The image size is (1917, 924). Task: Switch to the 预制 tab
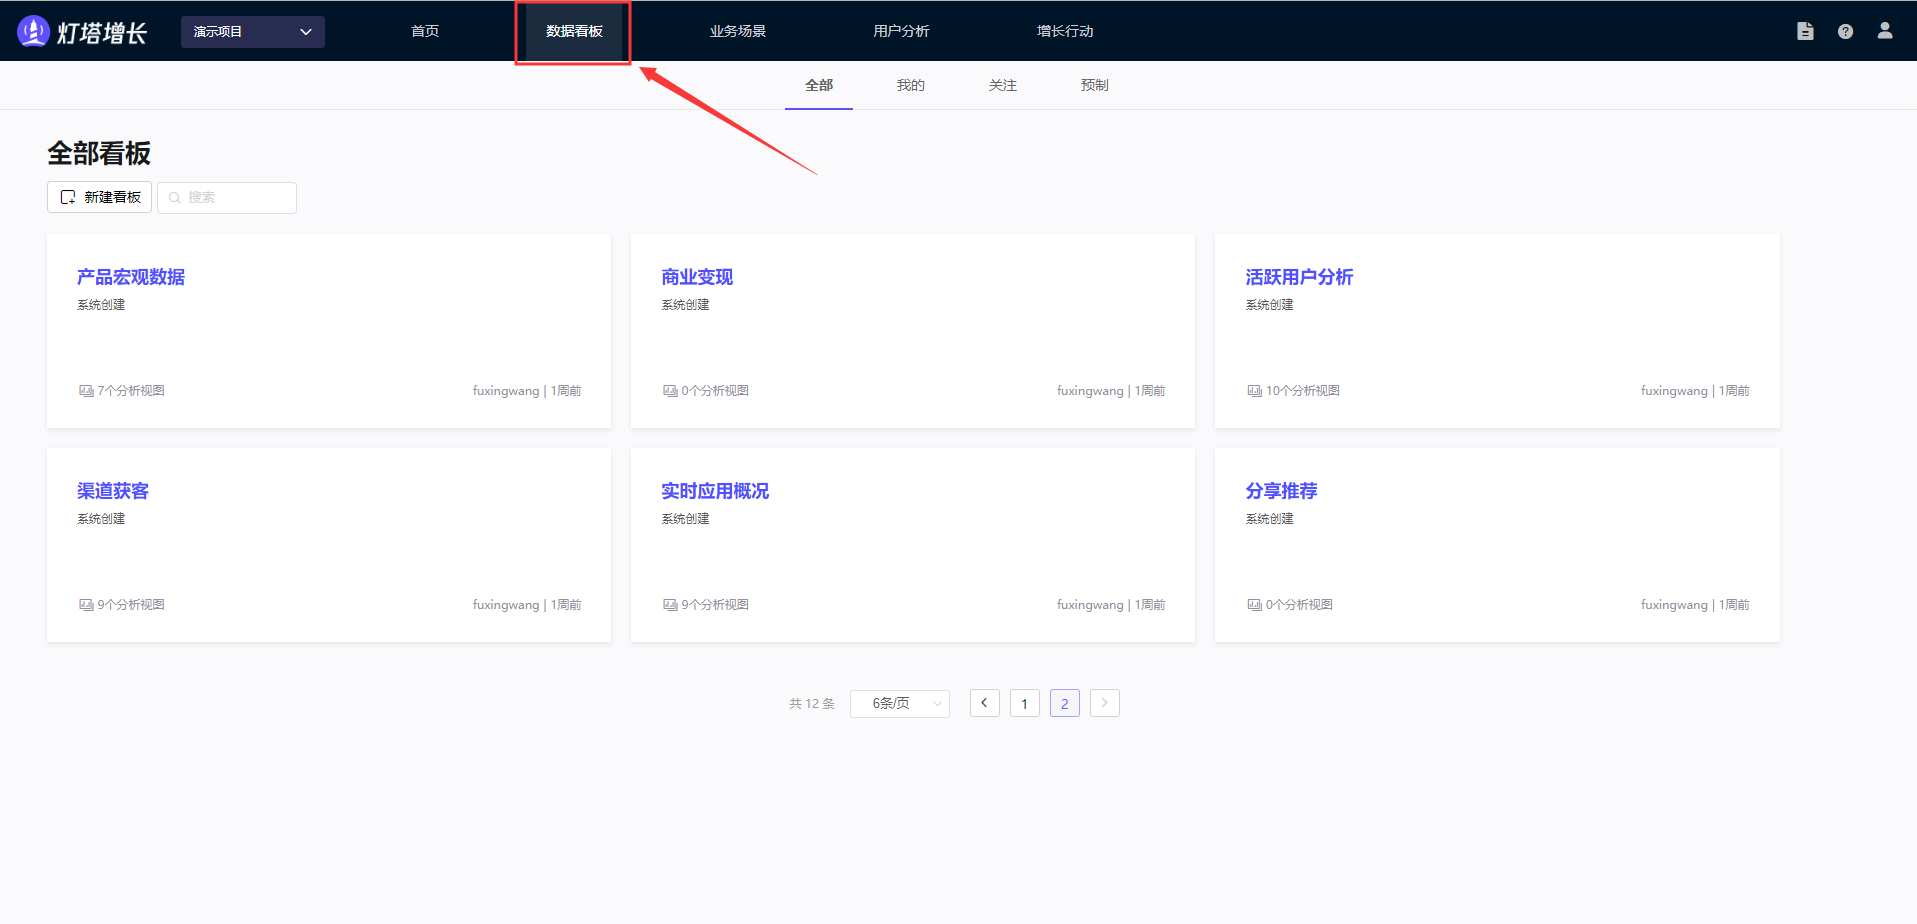point(1095,86)
